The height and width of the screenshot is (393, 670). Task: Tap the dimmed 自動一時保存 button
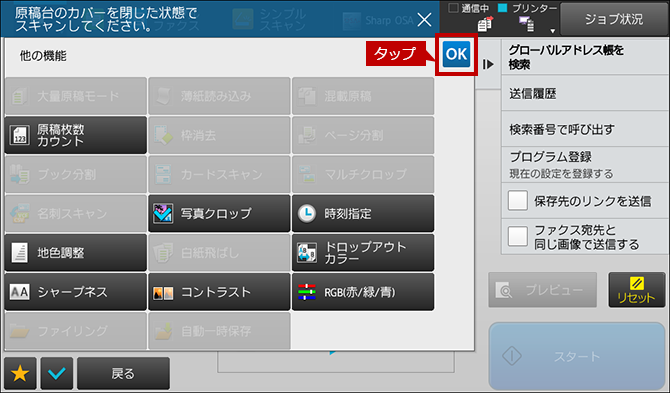pyautogui.click(x=219, y=331)
